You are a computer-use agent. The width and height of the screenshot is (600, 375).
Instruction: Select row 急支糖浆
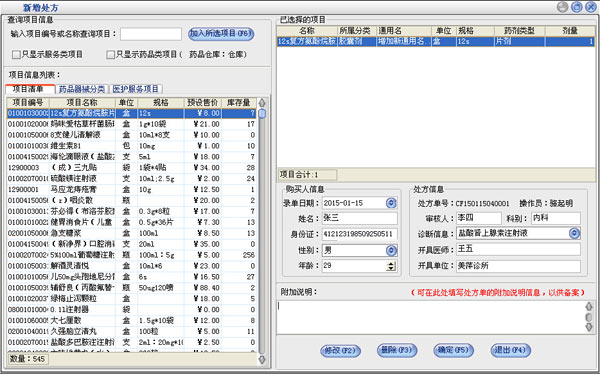pos(131,233)
